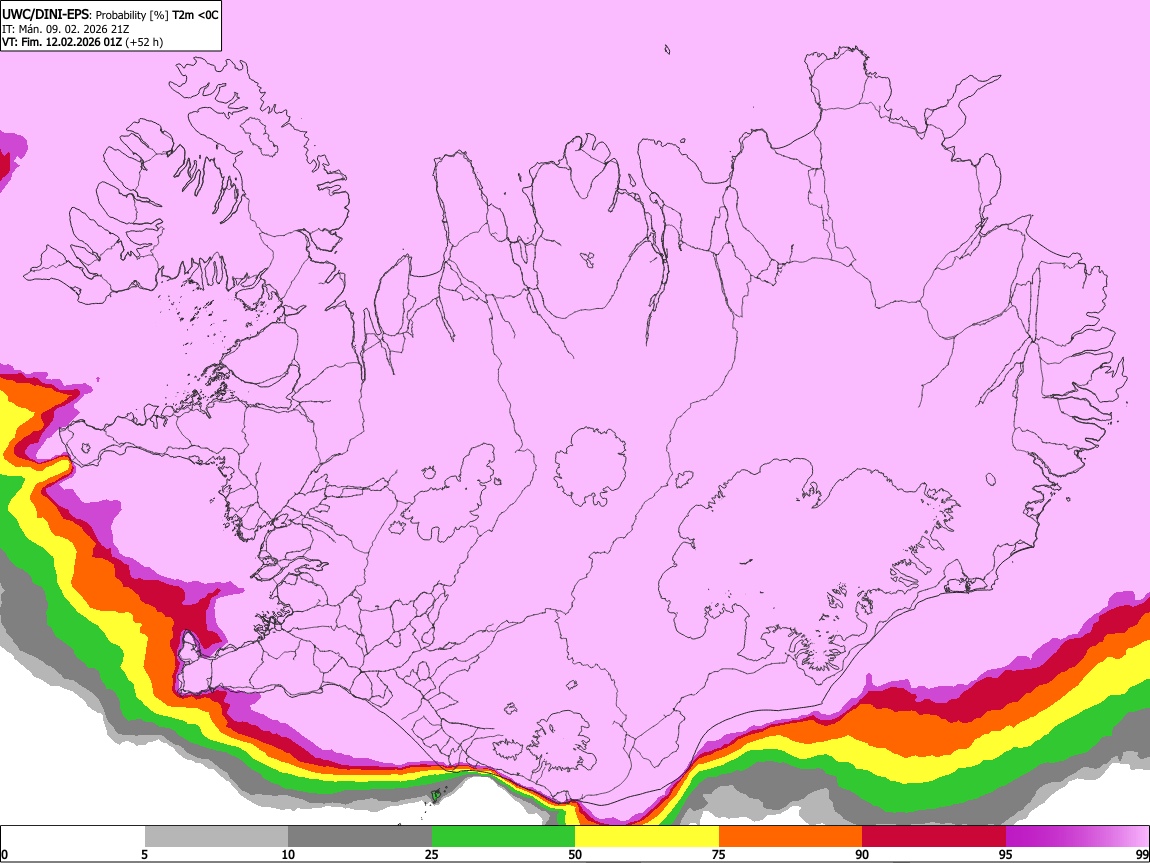Click the yellow 50–75% legend swatch
1150x863 pixels.
[x=647, y=837]
